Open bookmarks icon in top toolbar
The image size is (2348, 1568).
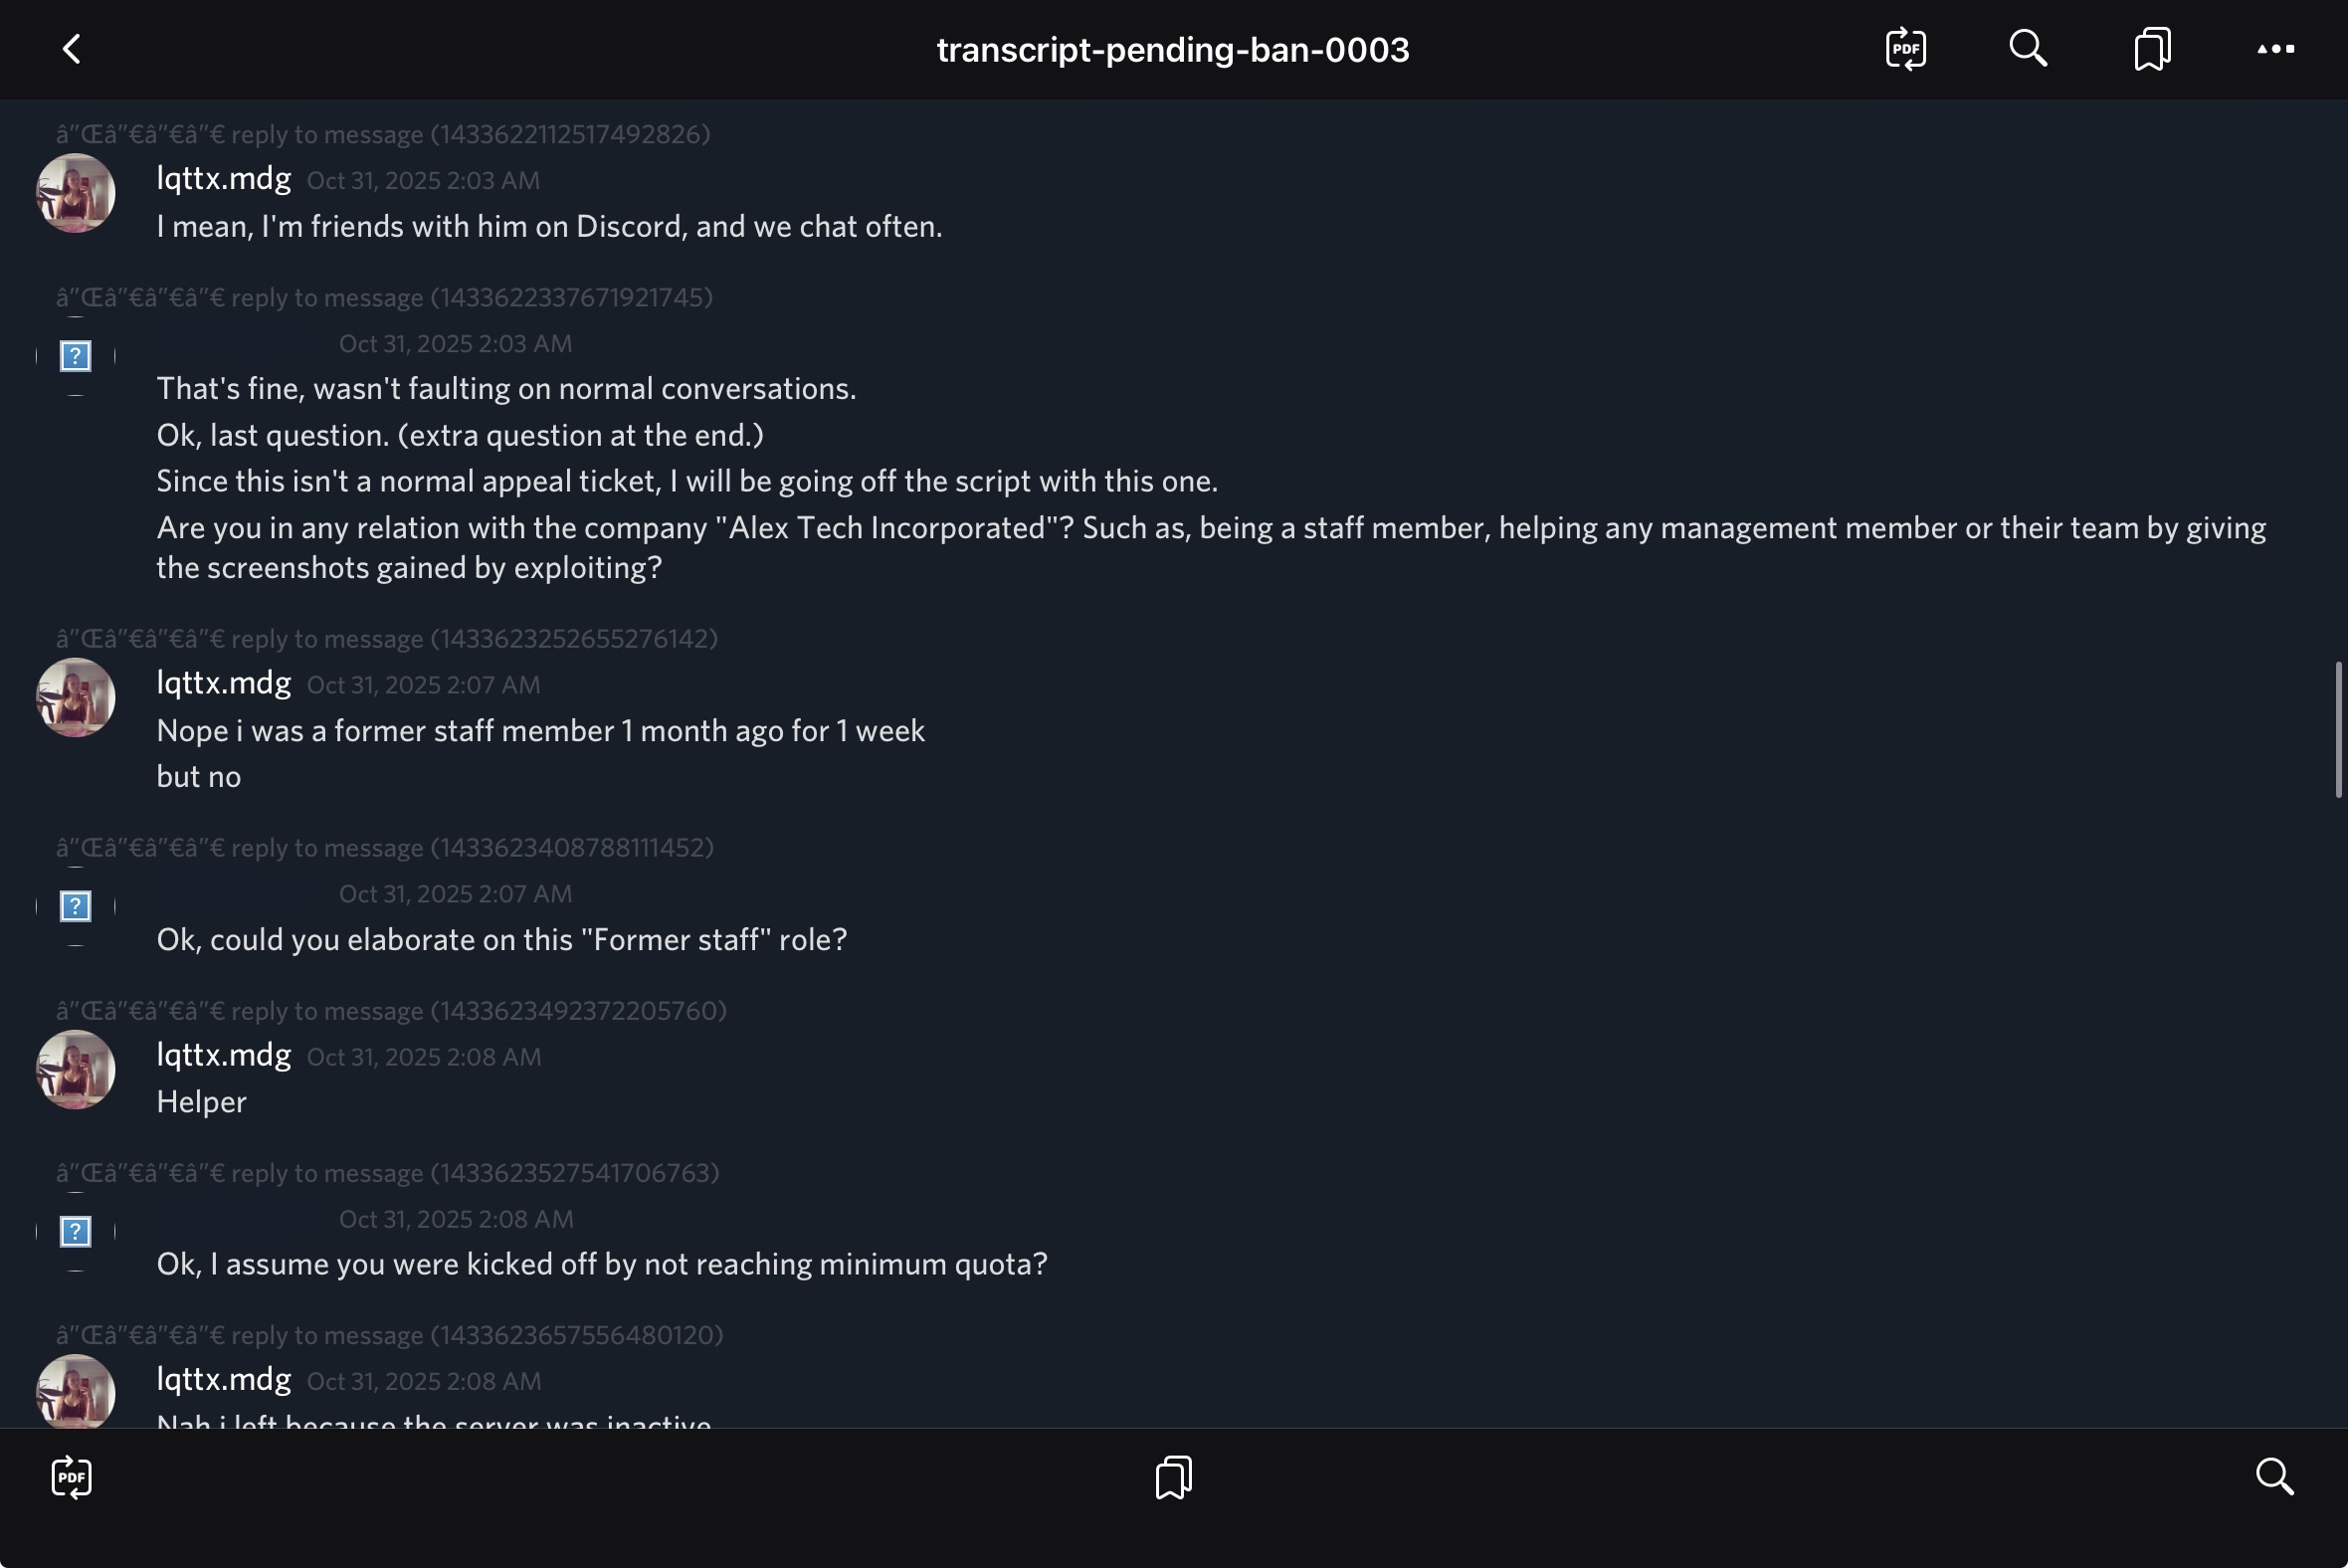click(x=2152, y=49)
